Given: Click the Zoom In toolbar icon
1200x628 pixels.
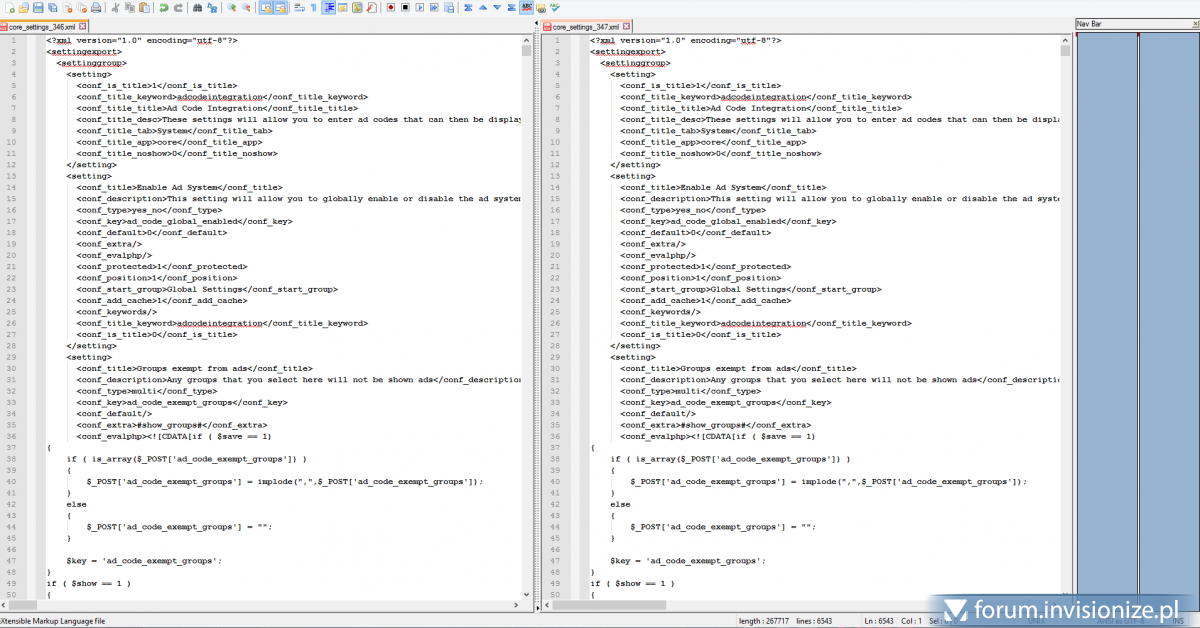Looking at the screenshot, I should click(231, 8).
